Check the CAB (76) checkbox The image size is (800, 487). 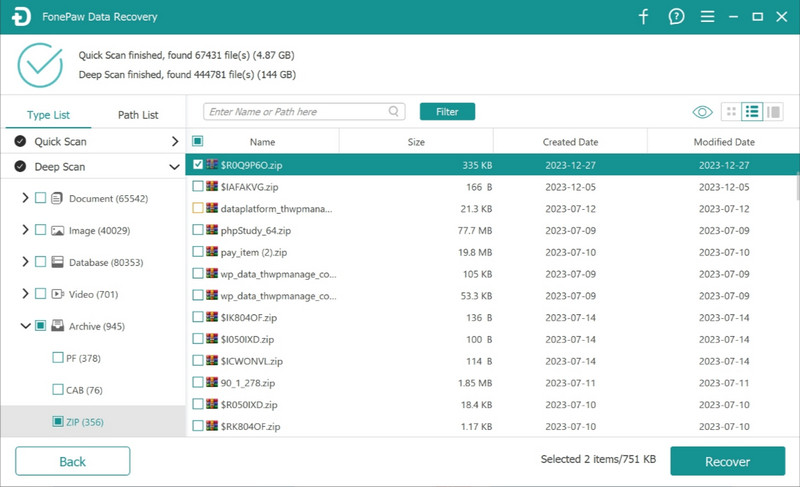point(58,390)
